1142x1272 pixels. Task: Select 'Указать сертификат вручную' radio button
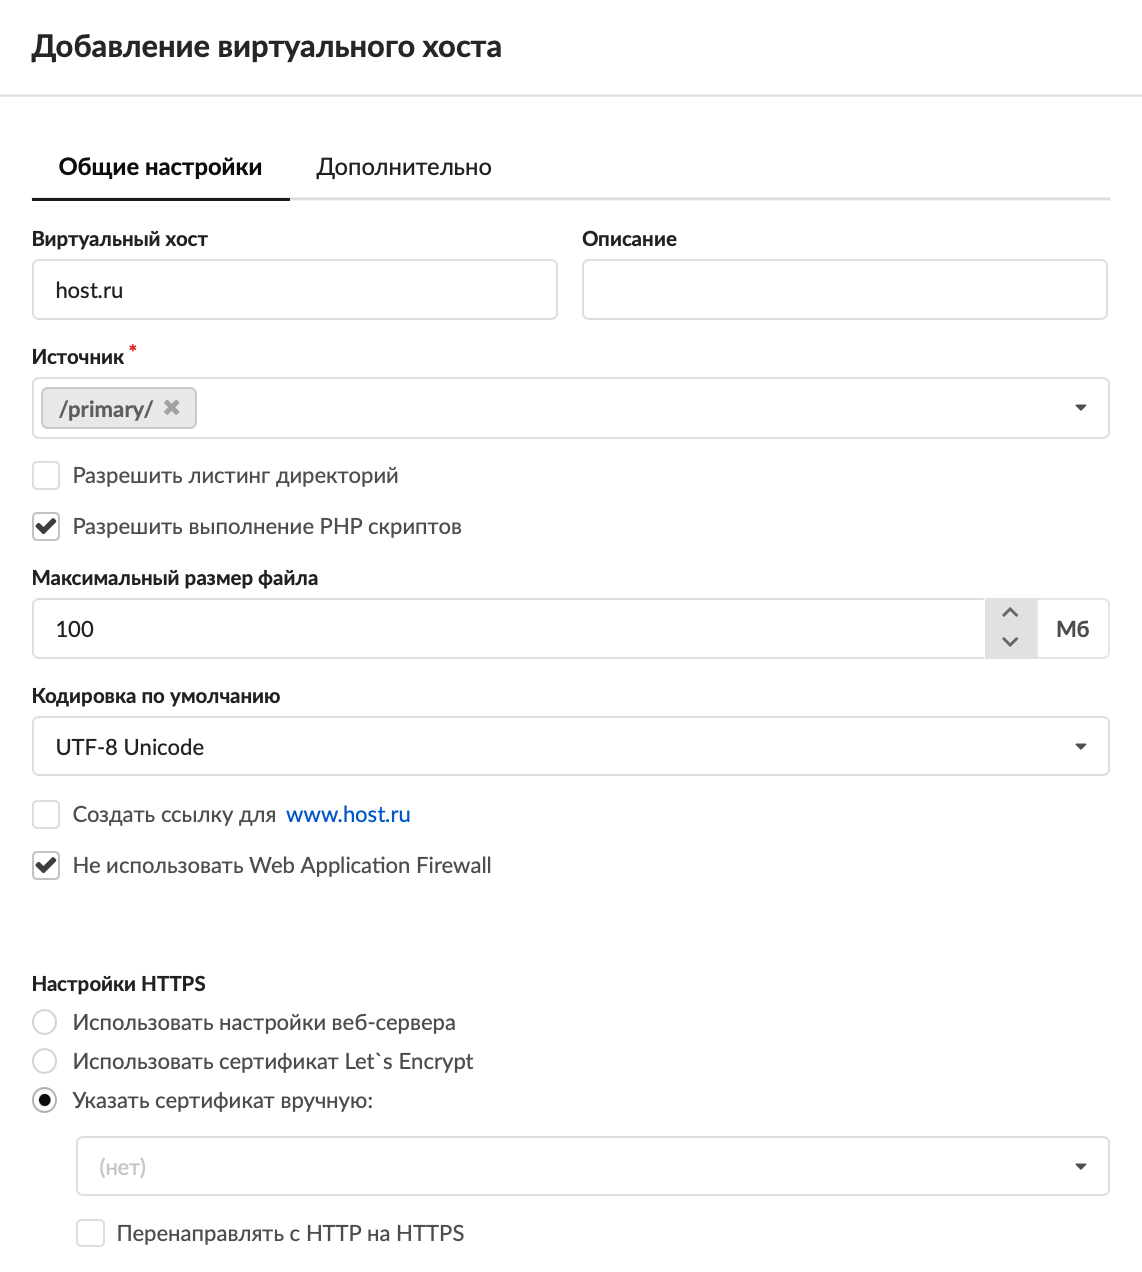pyautogui.click(x=45, y=1101)
